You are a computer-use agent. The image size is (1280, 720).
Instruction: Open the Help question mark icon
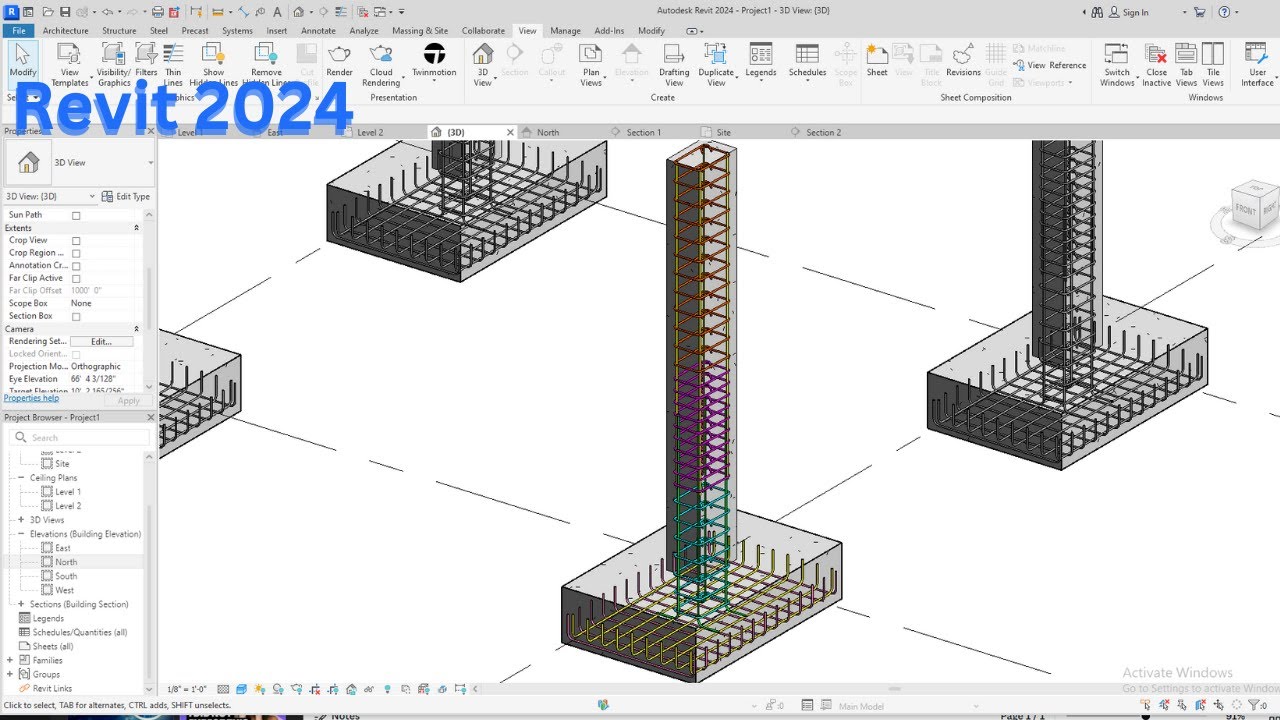click(x=1223, y=12)
